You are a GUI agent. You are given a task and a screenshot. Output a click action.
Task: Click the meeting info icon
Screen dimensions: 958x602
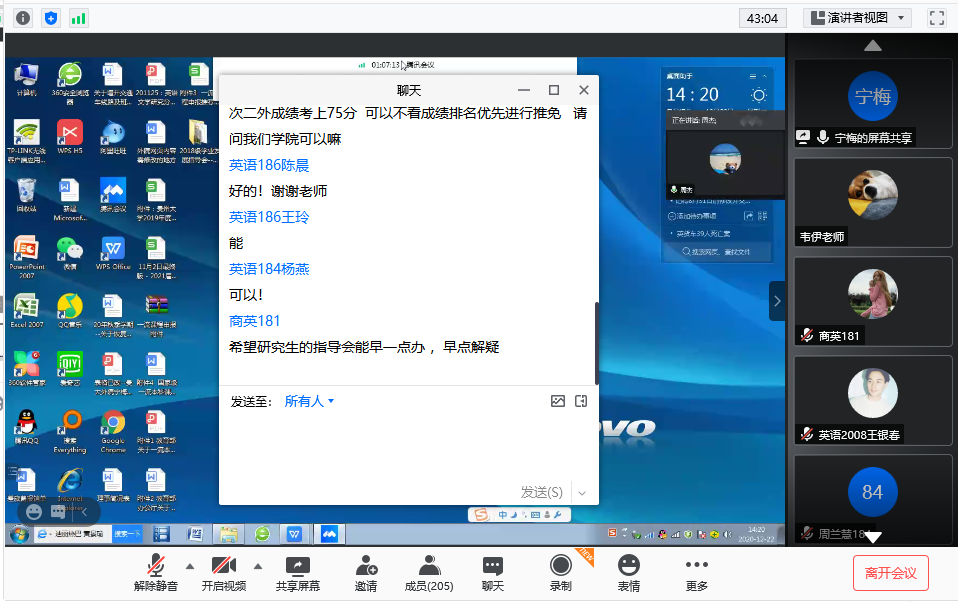pos(23,18)
